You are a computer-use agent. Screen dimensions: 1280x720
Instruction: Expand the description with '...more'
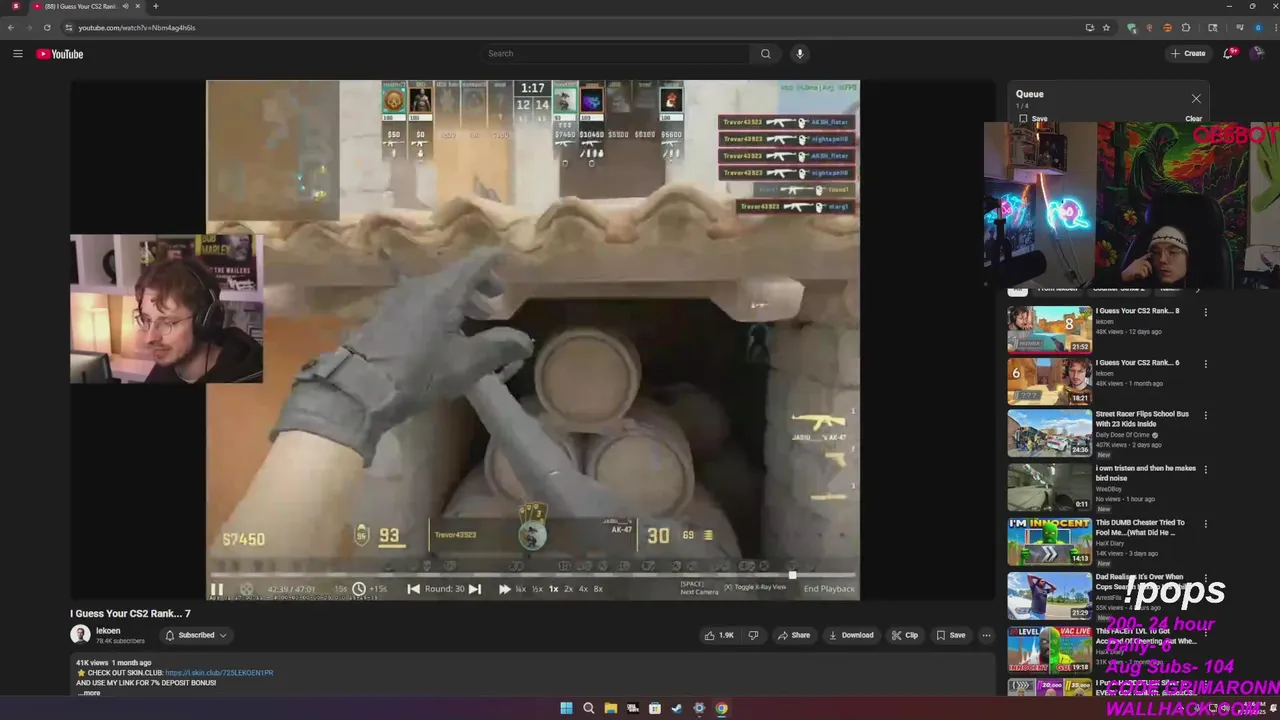(x=89, y=693)
